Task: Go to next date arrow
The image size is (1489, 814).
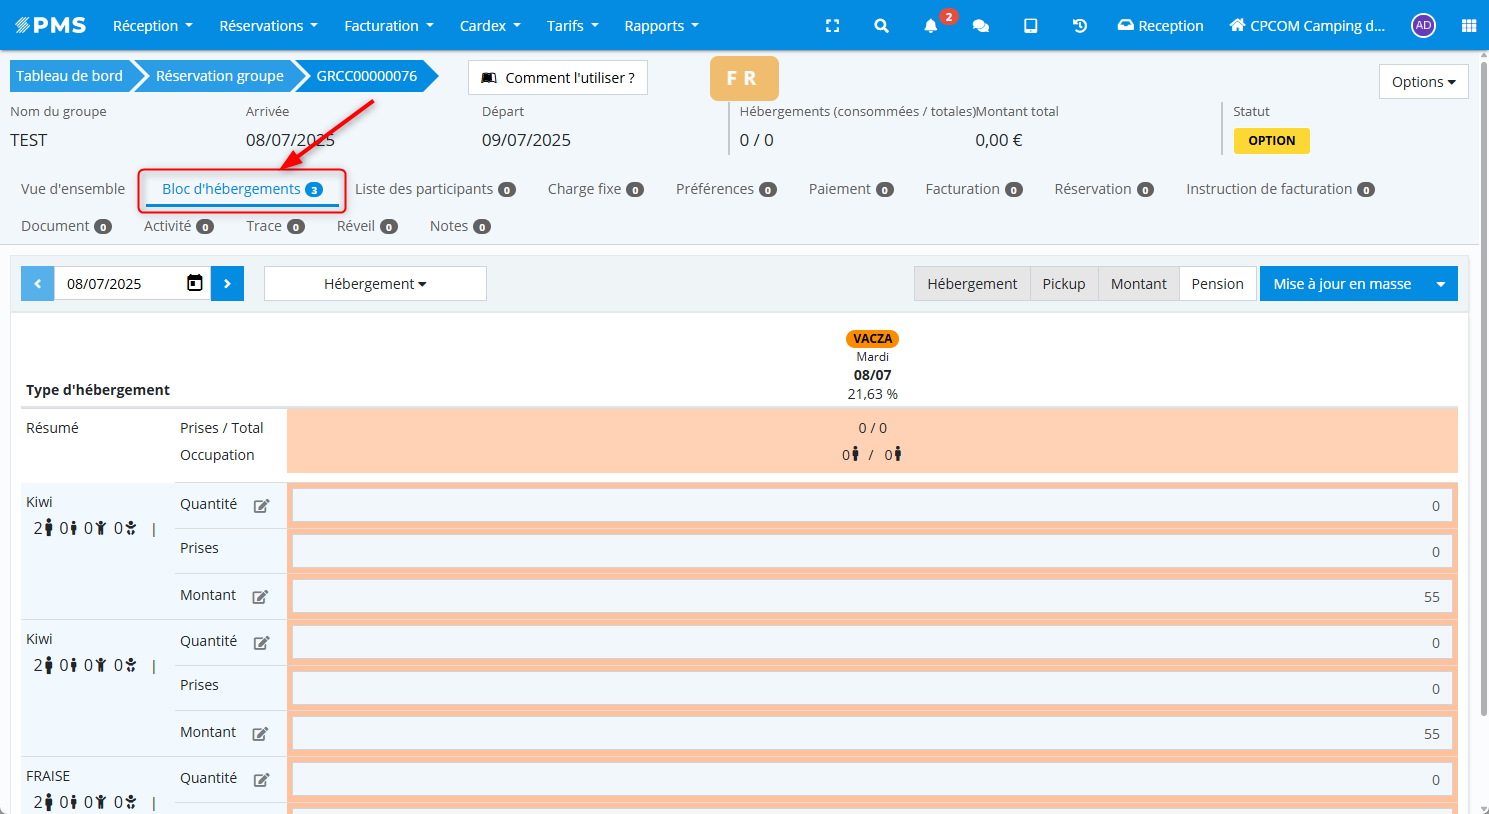Action: coord(228,283)
